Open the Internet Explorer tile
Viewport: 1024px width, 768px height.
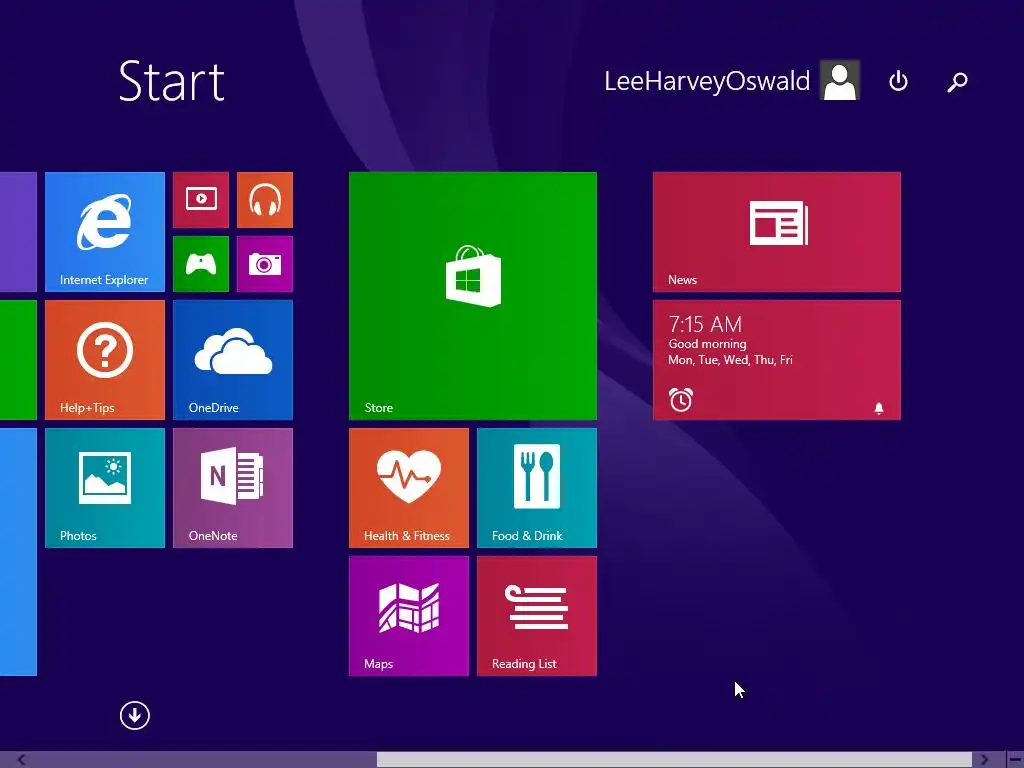104,232
